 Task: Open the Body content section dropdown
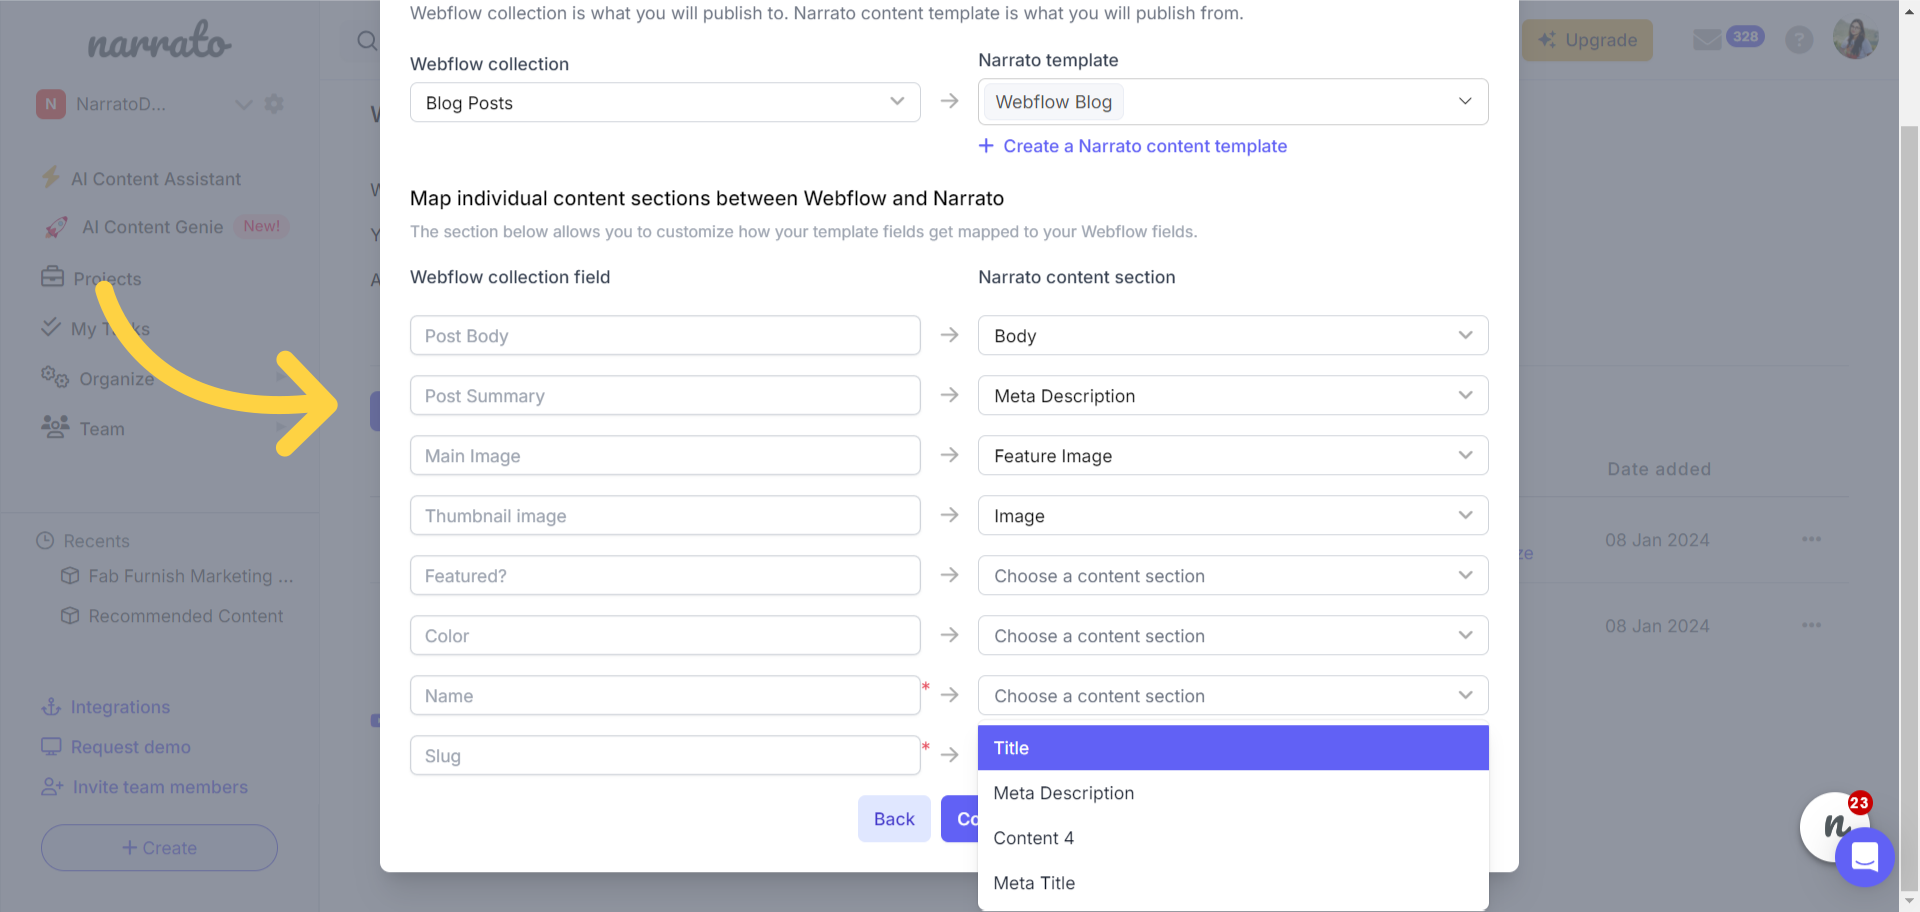coord(1233,336)
